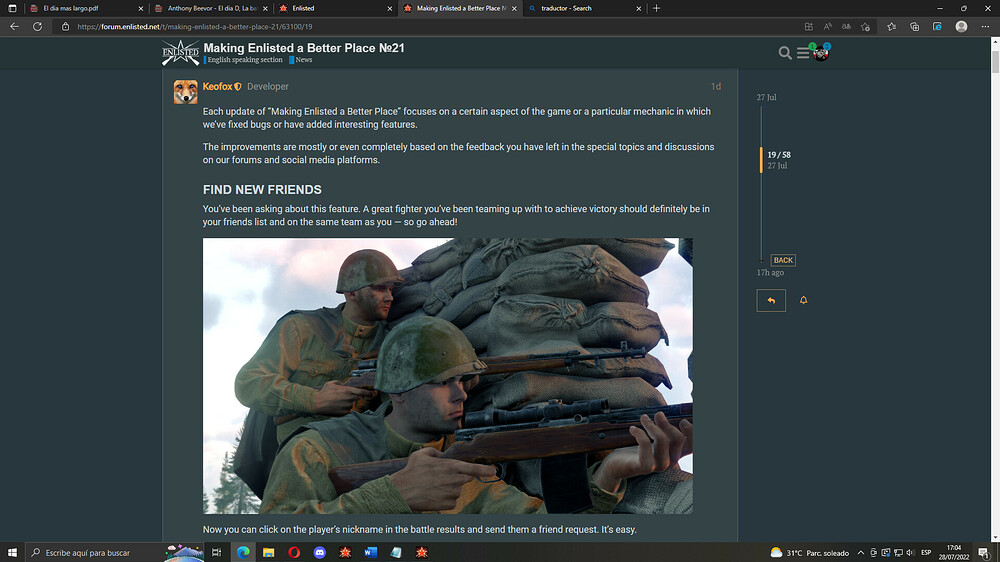Close the El dia mas largo.pdf tab
The width and height of the screenshot is (1000, 562).
click(141, 8)
